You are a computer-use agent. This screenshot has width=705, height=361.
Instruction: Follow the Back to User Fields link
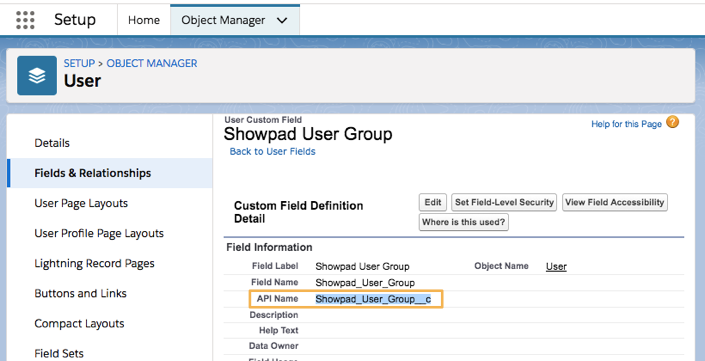[x=272, y=152]
